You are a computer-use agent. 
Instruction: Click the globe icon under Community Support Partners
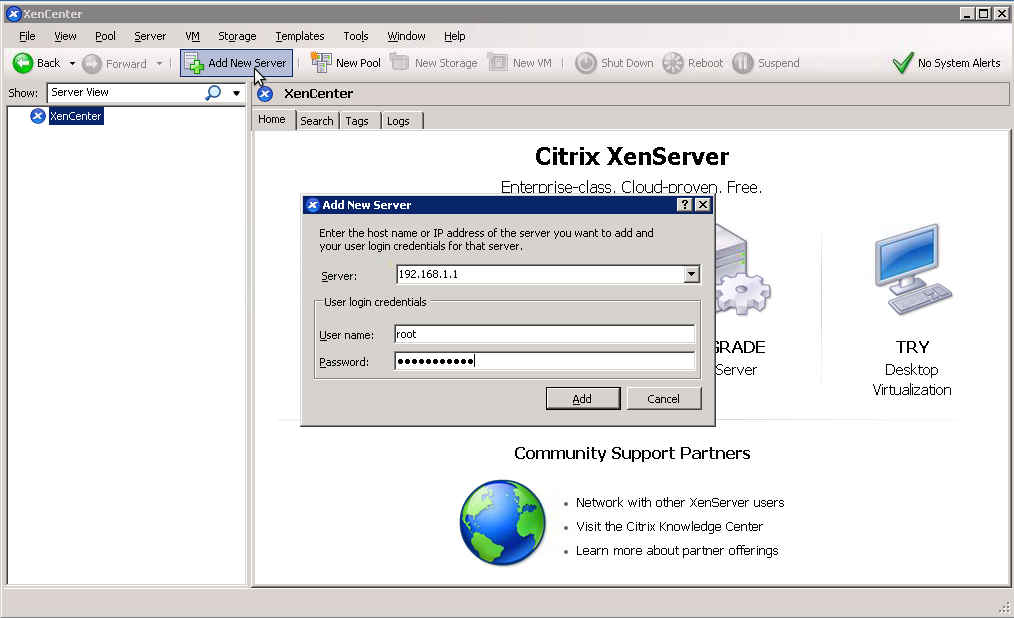(502, 522)
